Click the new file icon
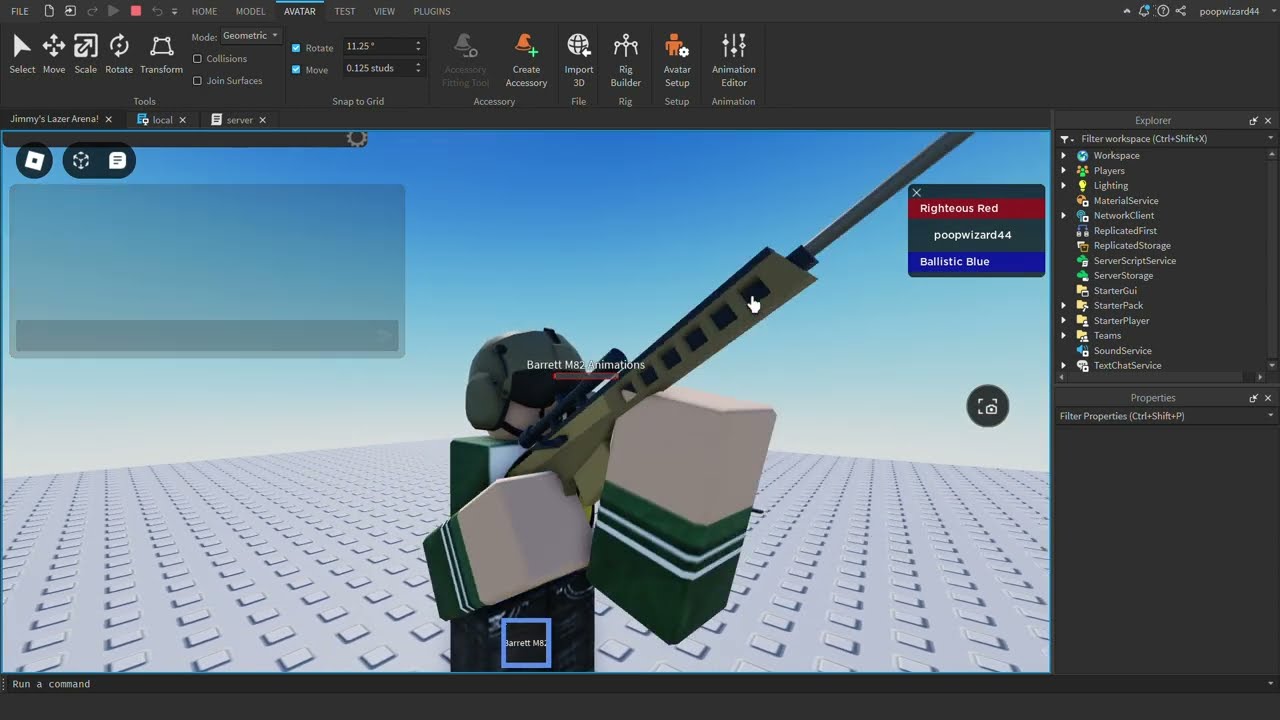 point(49,11)
